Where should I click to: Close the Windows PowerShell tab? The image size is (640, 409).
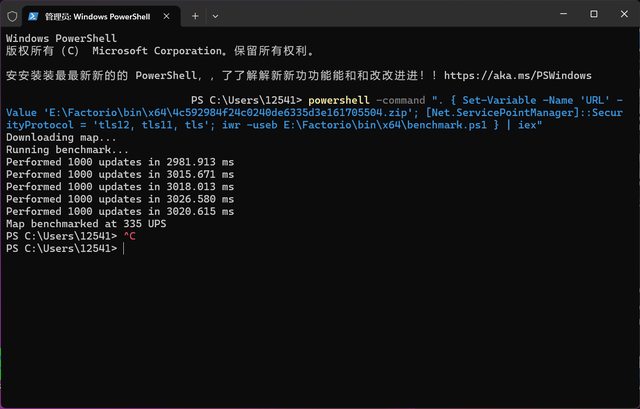coord(169,16)
